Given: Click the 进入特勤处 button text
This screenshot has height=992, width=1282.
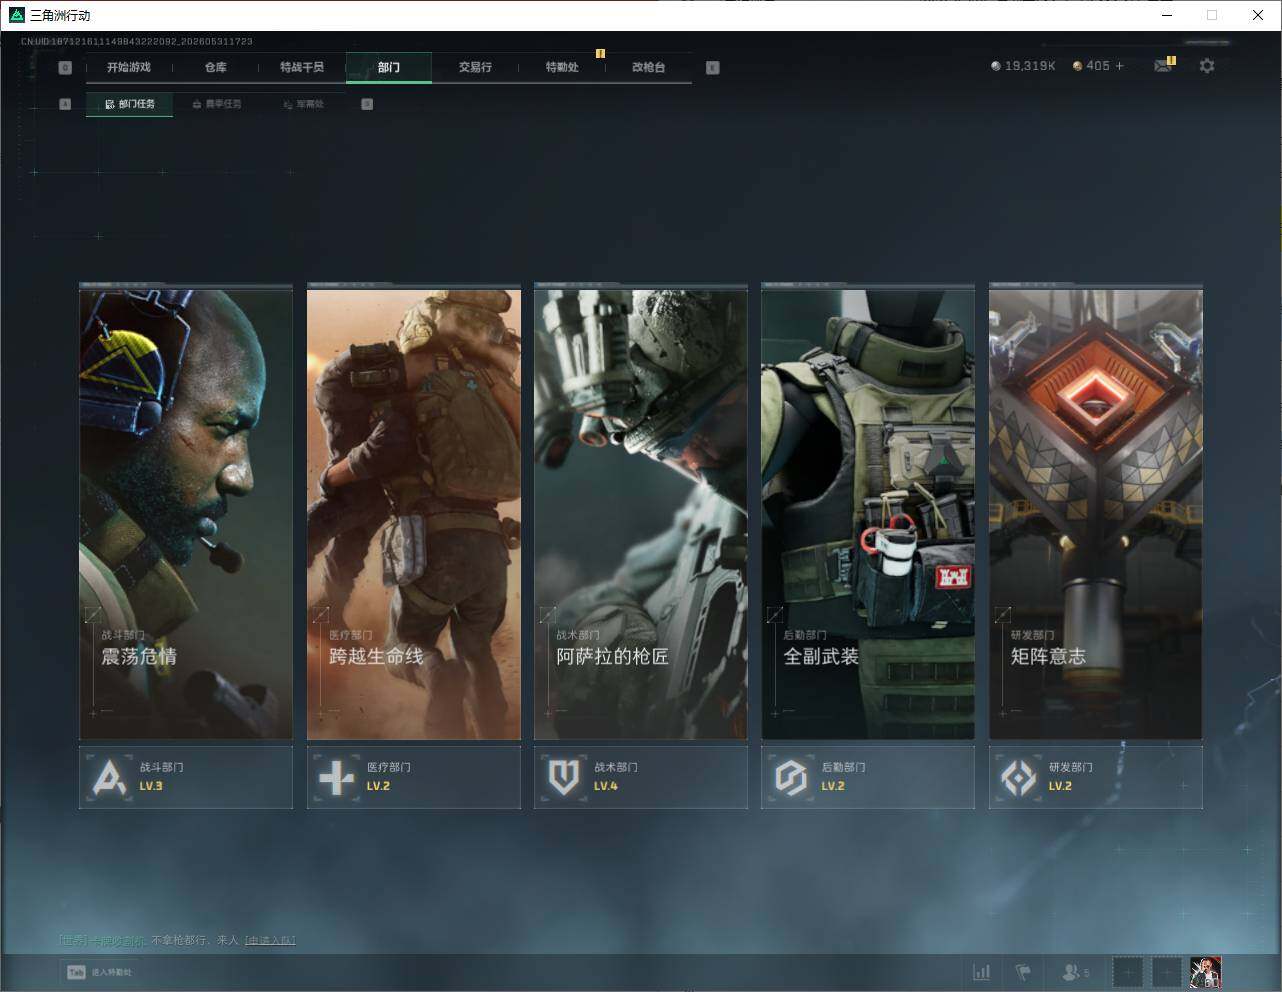Looking at the screenshot, I should click(111, 972).
